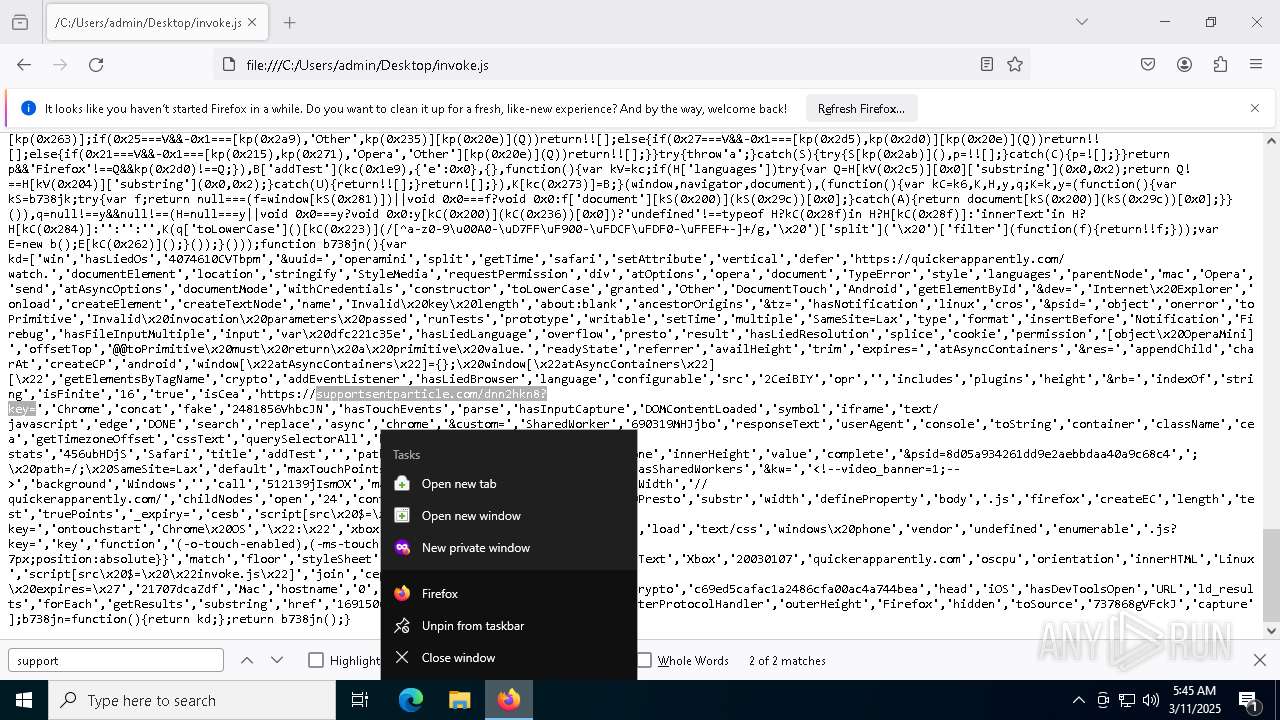Open the Firefox application menu
The width and height of the screenshot is (1280, 720).
point(1256,65)
